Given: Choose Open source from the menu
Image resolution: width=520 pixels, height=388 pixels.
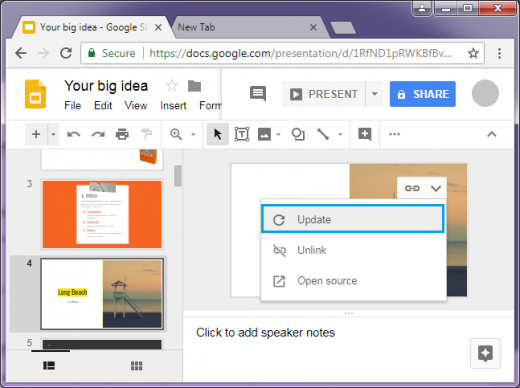Looking at the screenshot, I should pos(353,281).
